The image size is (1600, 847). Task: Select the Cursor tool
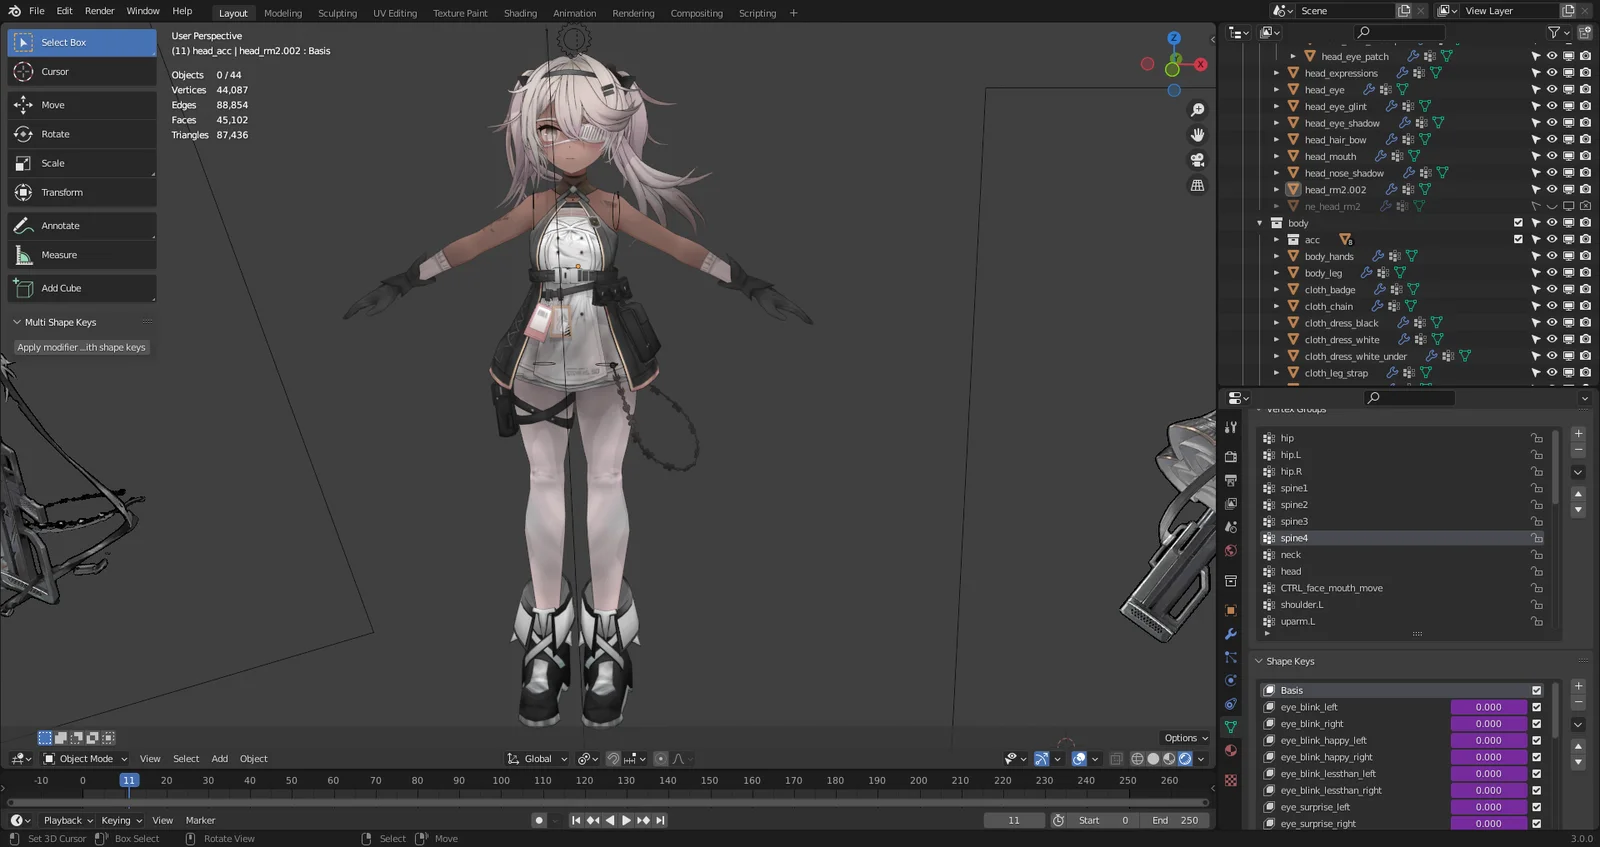pyautogui.click(x=82, y=72)
